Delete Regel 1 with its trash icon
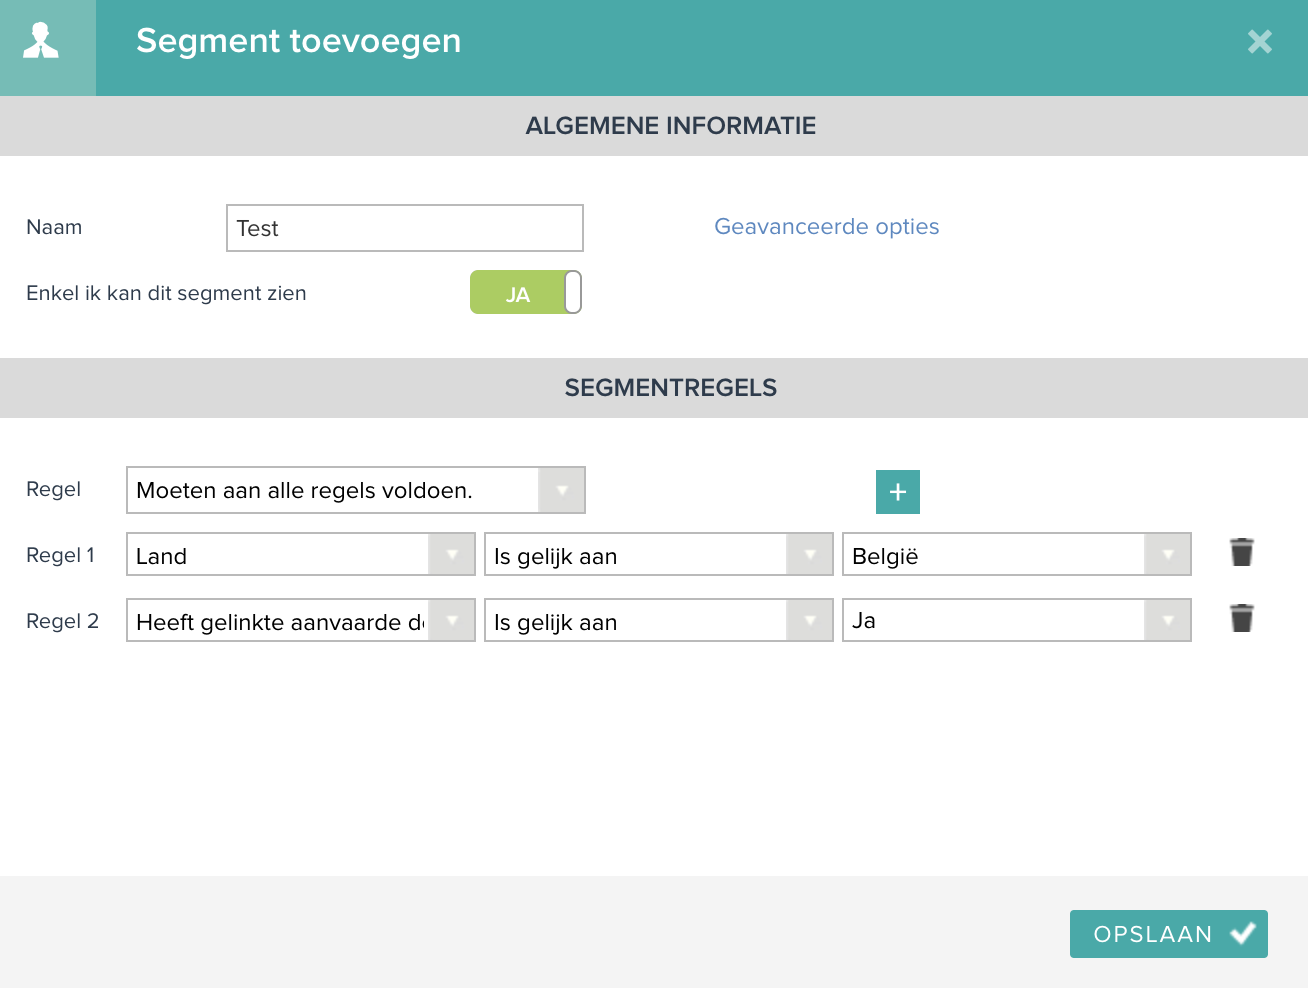This screenshot has width=1308, height=988. (x=1242, y=552)
